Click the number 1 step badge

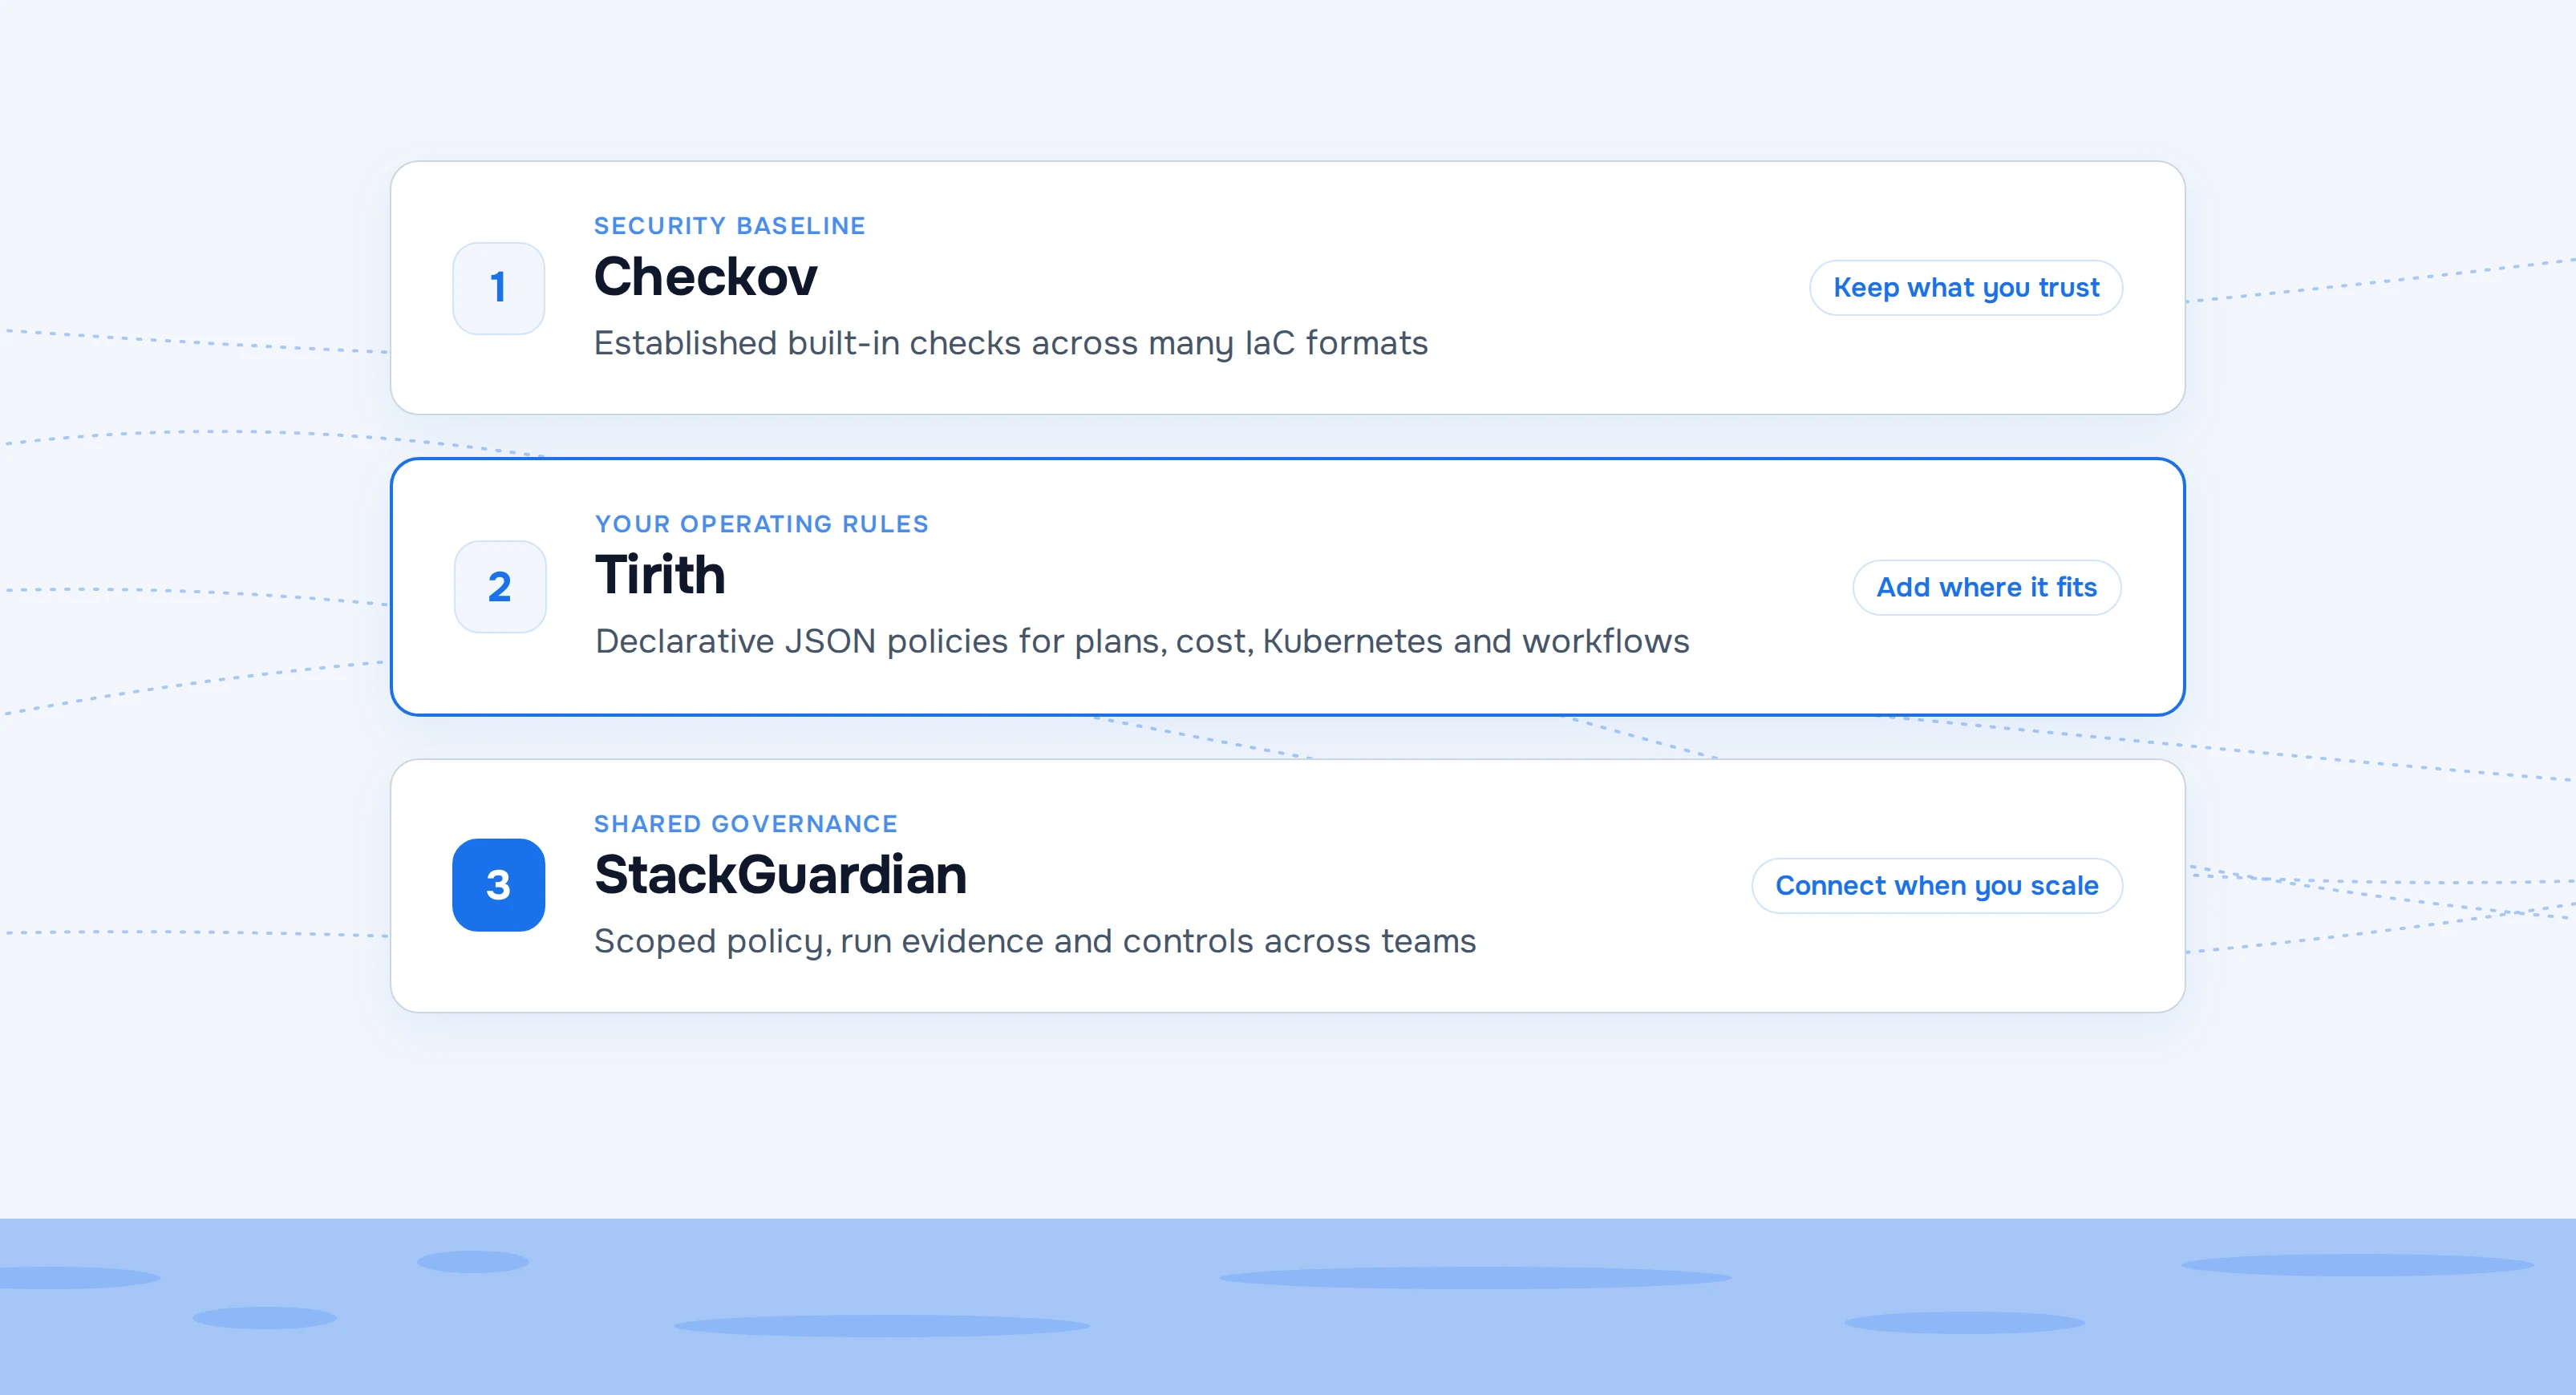(498, 288)
